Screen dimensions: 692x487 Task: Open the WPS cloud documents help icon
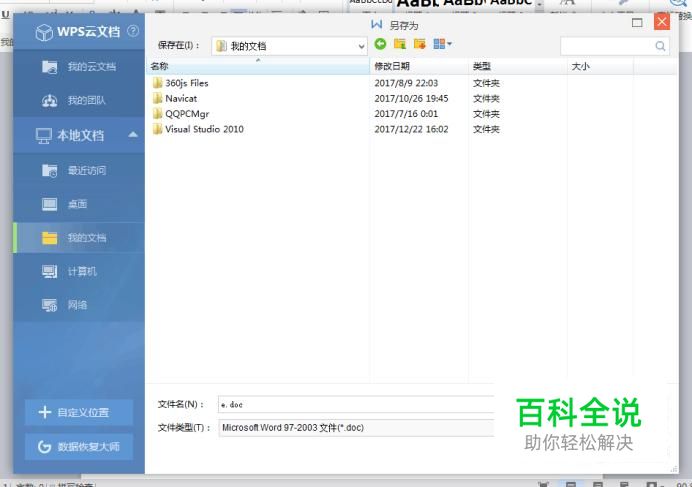[x=133, y=31]
